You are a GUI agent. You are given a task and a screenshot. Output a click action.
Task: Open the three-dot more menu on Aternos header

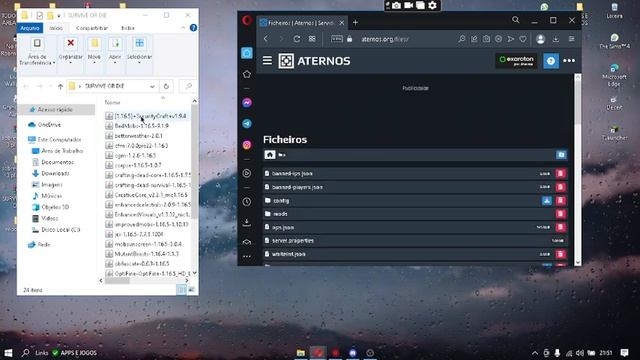(x=569, y=61)
